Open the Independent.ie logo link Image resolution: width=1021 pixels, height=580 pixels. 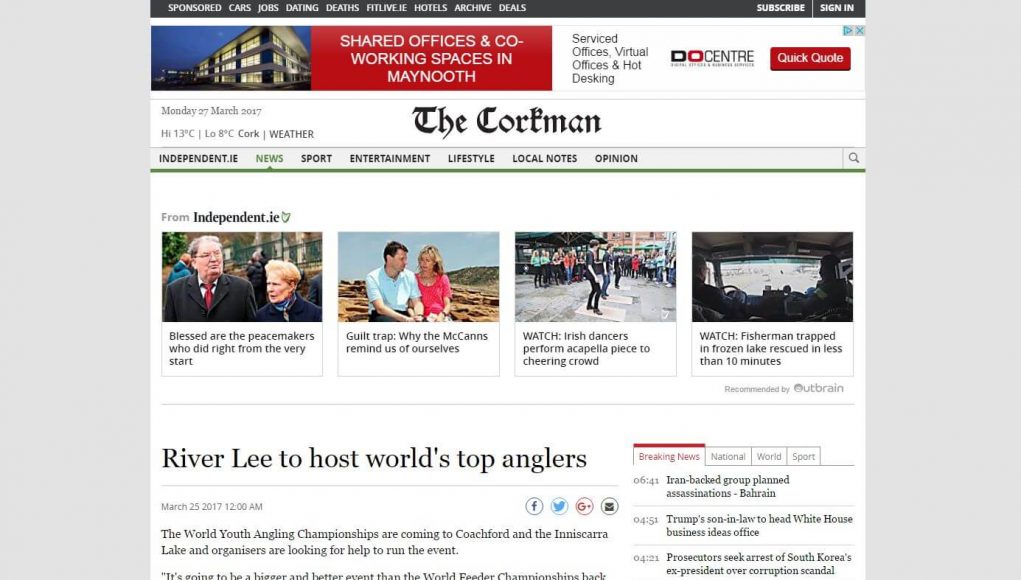tap(242, 217)
